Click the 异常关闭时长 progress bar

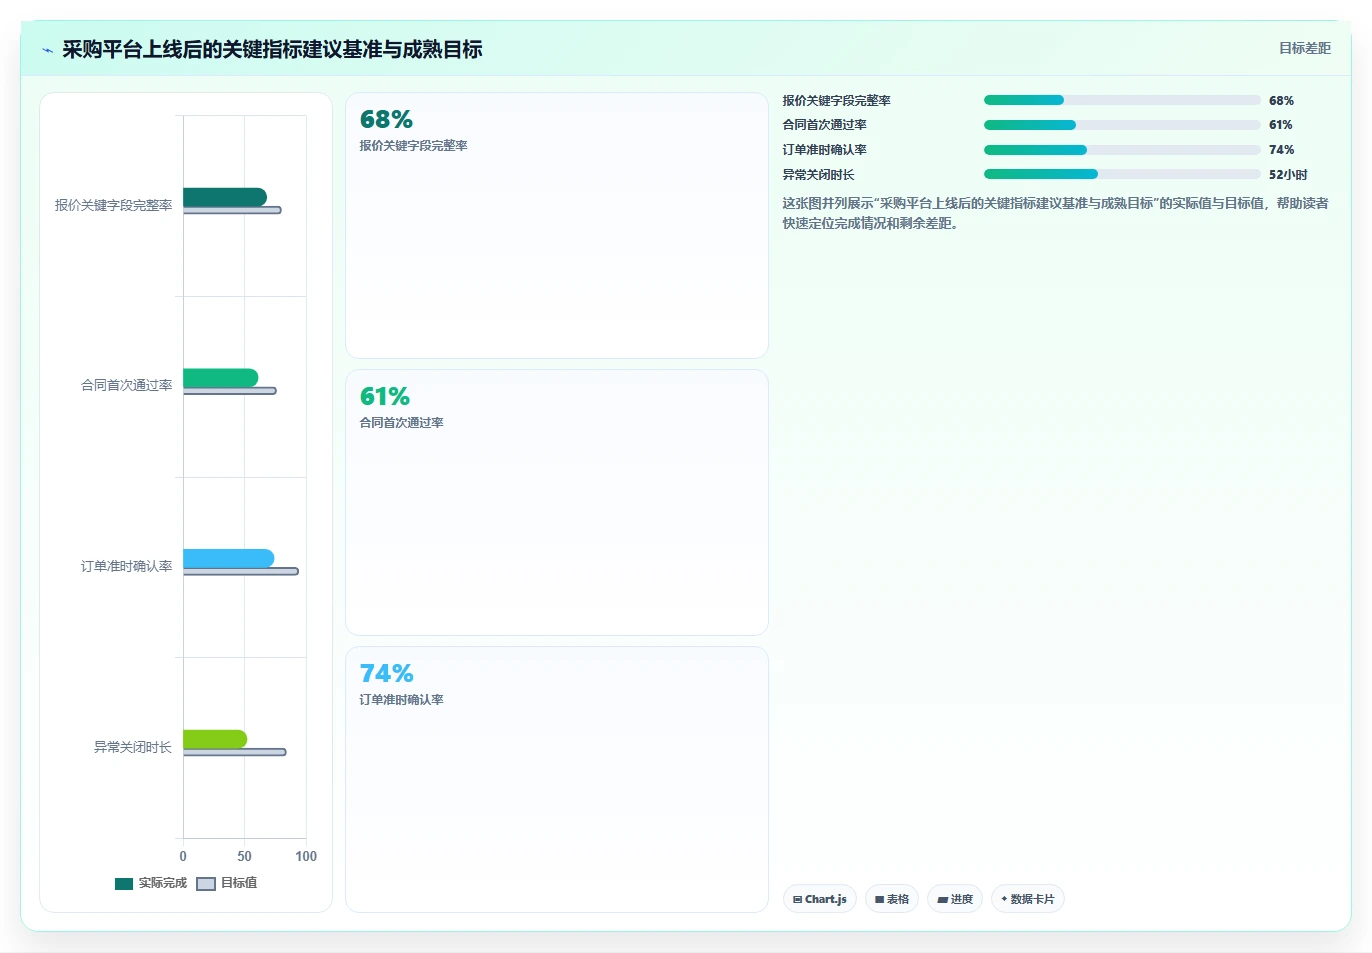(1122, 174)
